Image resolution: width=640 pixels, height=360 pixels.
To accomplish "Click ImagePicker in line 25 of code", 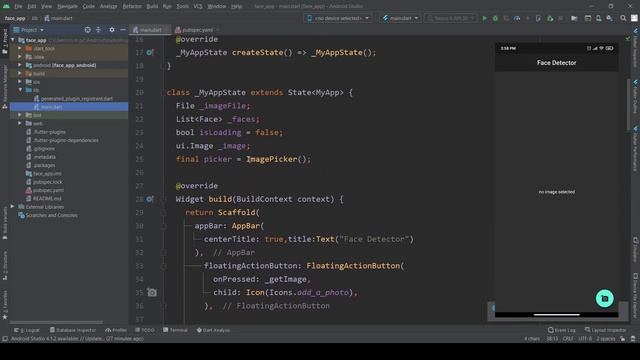I will tap(271, 159).
